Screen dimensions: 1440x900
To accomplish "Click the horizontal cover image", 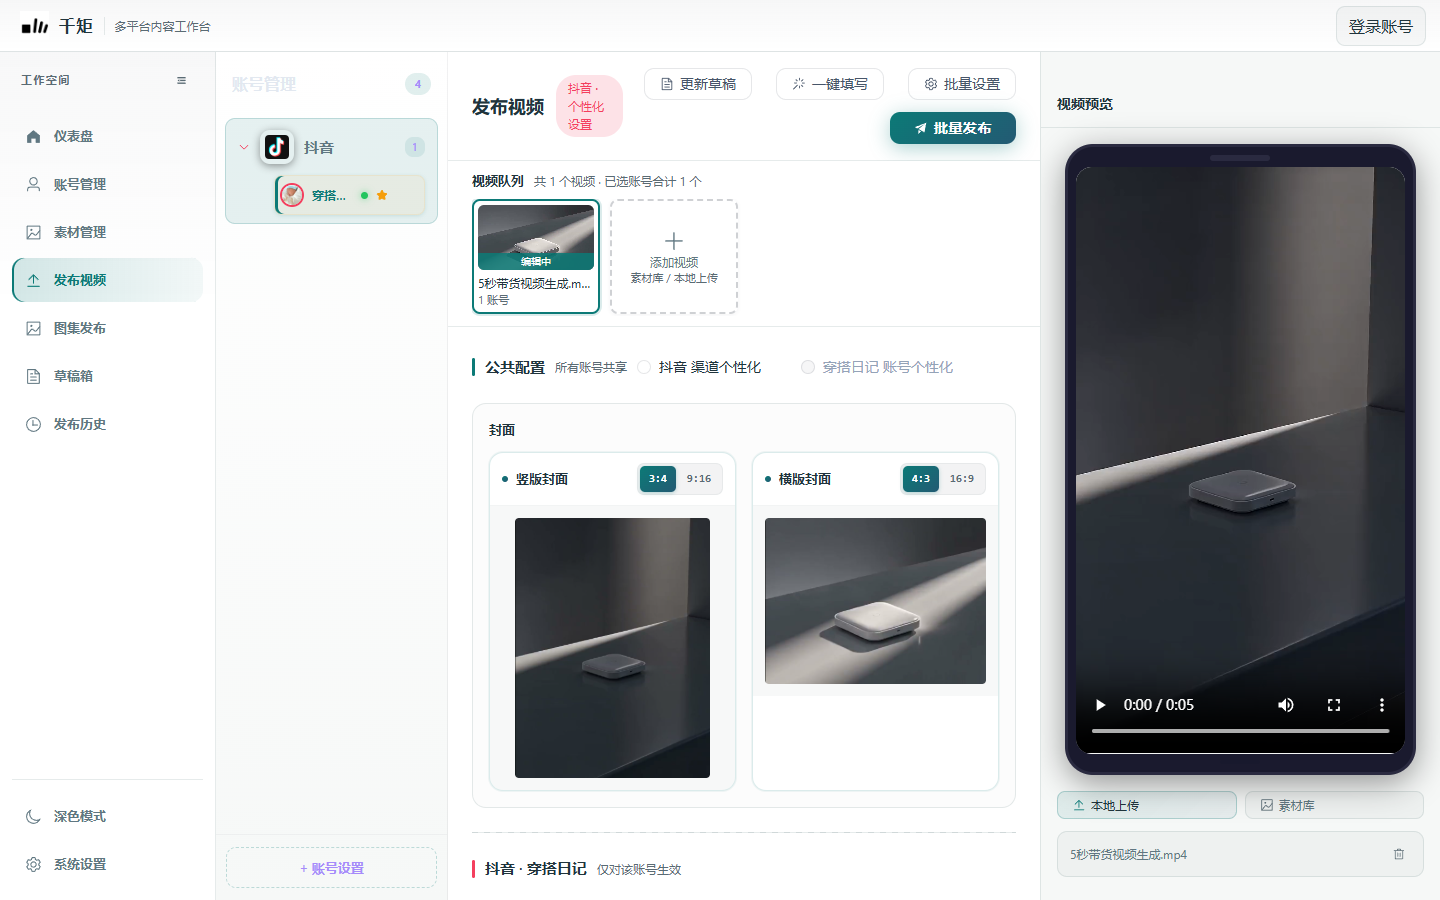I will coord(875,601).
